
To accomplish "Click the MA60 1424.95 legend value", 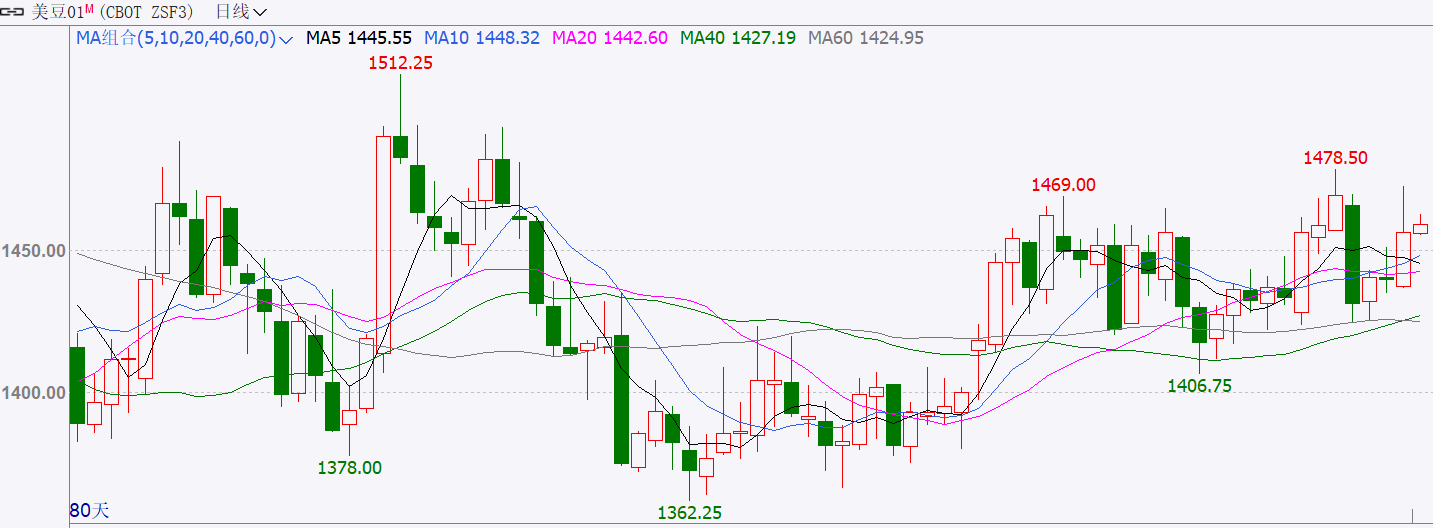I will coord(866,38).
